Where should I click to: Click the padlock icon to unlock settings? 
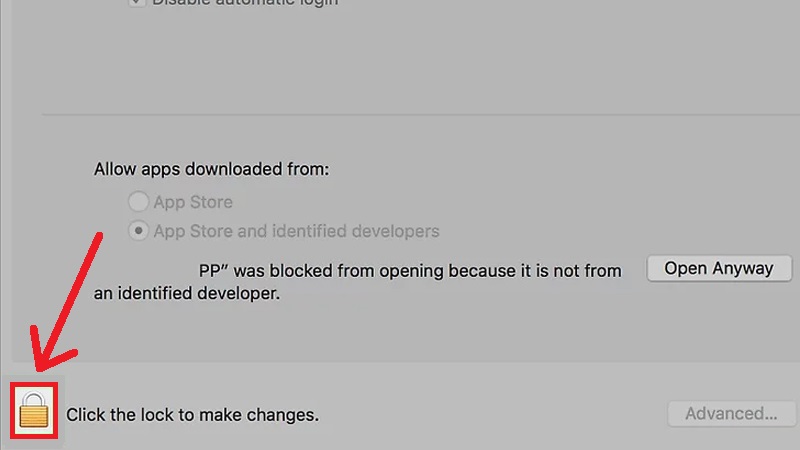(34, 410)
